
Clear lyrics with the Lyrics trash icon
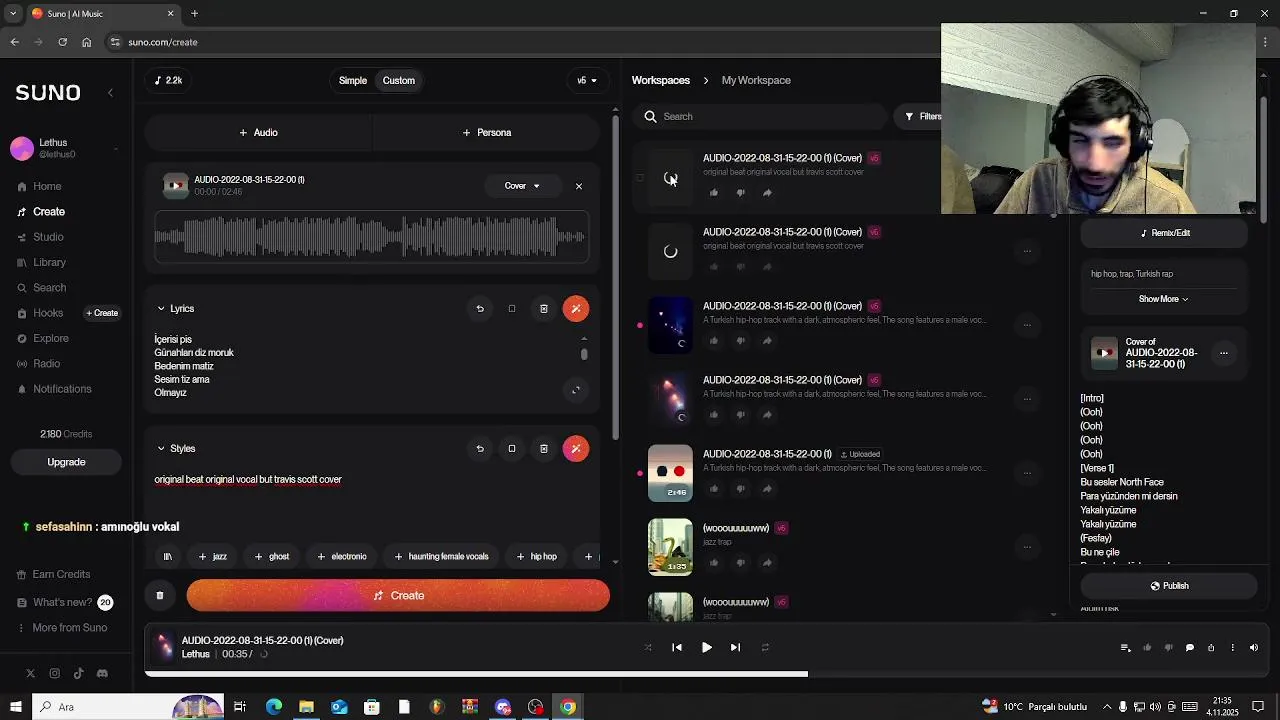tap(544, 309)
